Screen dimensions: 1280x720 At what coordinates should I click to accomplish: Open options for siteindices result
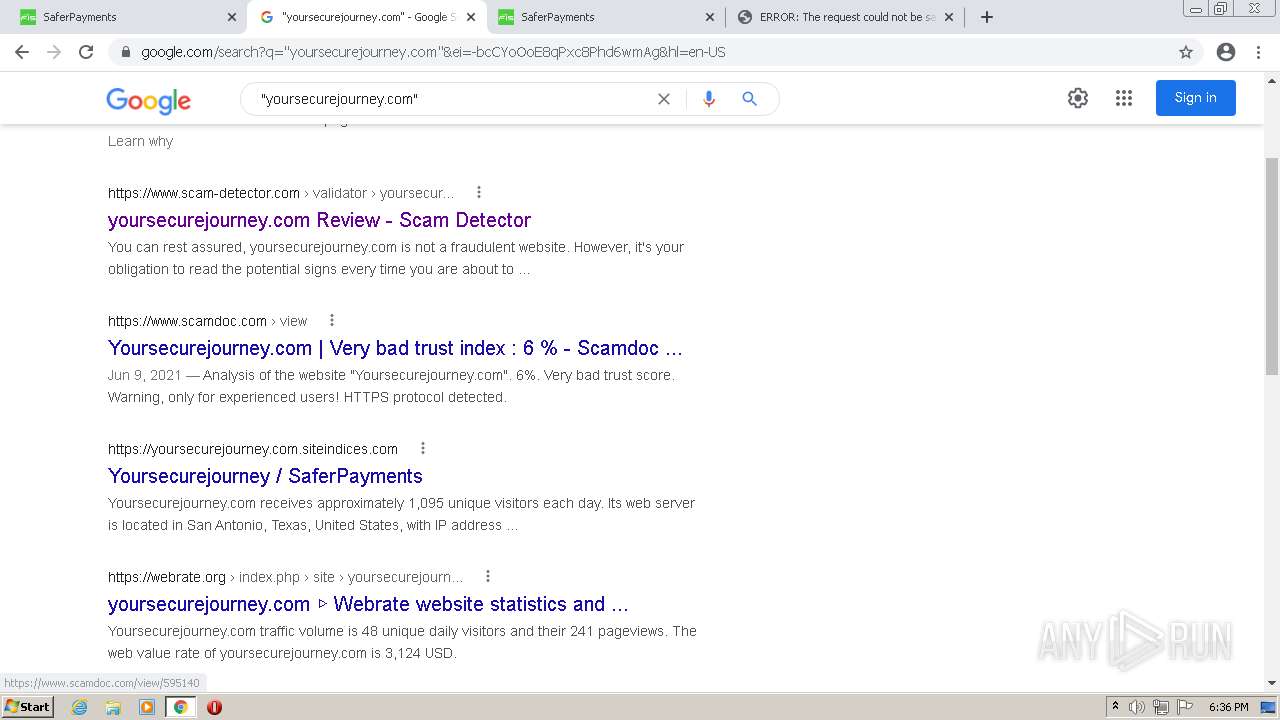pyautogui.click(x=423, y=449)
